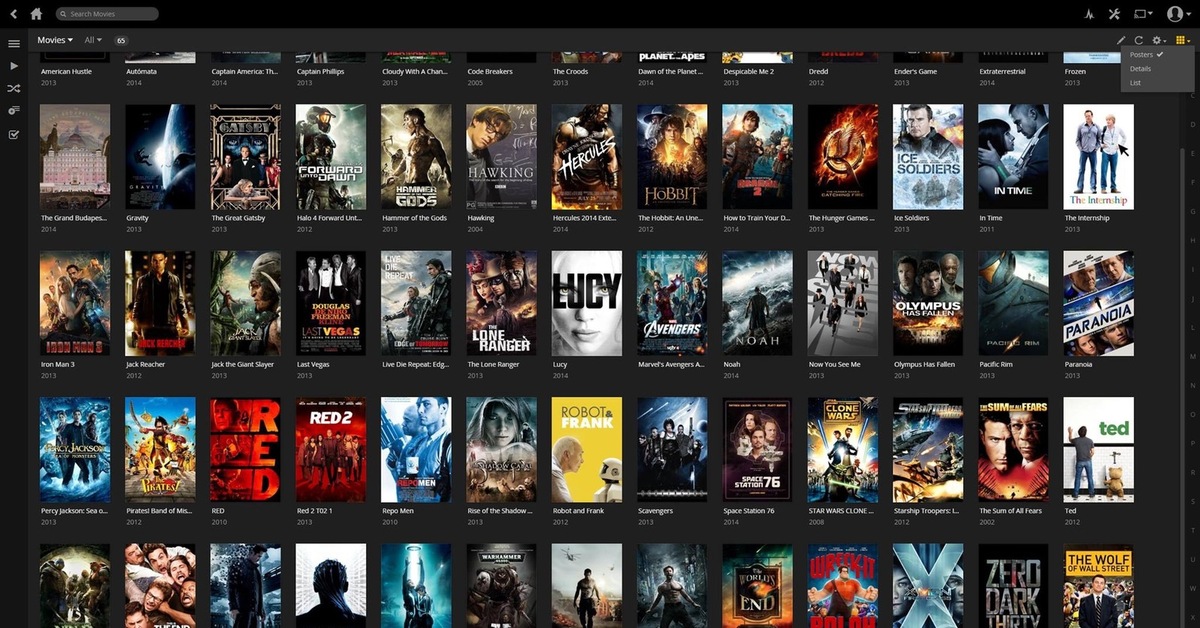Go back using the left arrow icon
The width and height of the screenshot is (1200, 628).
click(x=13, y=14)
